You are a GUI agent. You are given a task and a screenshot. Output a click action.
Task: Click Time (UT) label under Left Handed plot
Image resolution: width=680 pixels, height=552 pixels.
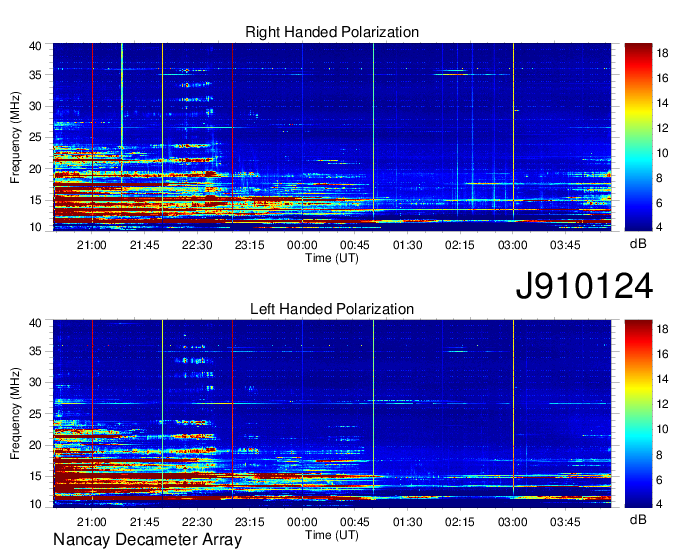coord(332,535)
